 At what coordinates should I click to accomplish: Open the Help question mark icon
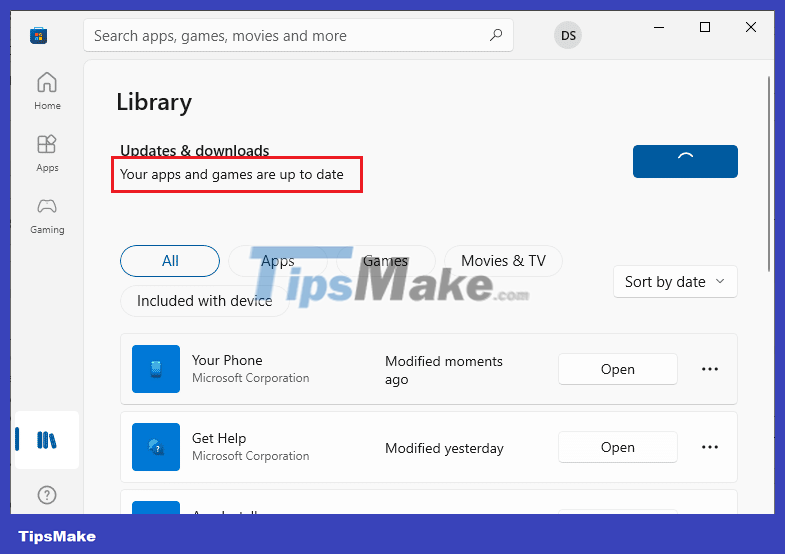(x=47, y=495)
